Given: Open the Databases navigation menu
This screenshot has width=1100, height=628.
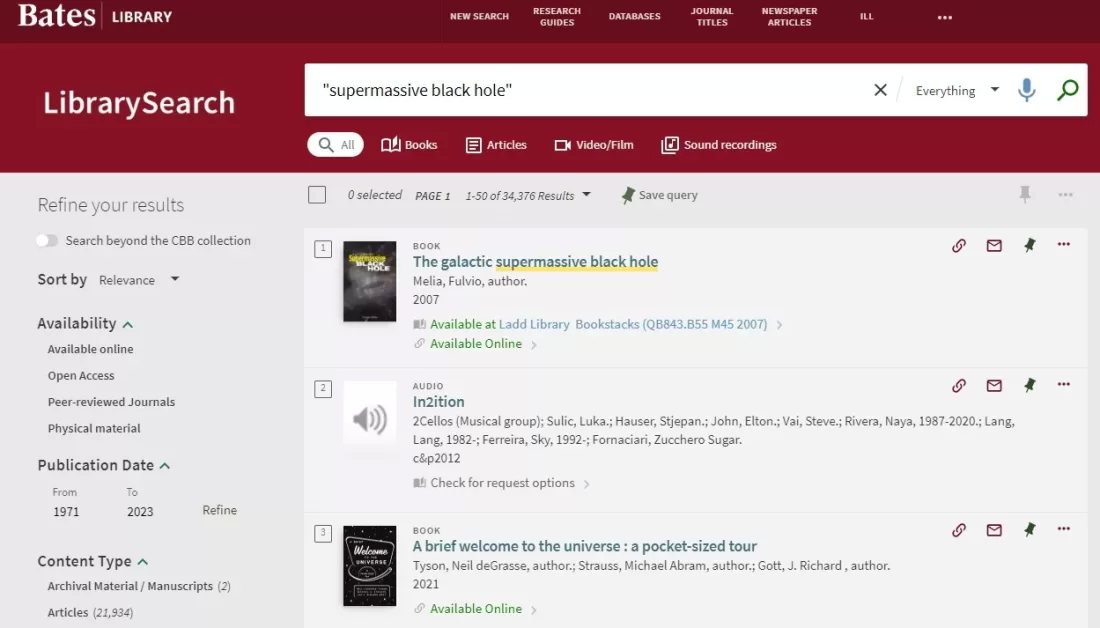Looking at the screenshot, I should (635, 16).
